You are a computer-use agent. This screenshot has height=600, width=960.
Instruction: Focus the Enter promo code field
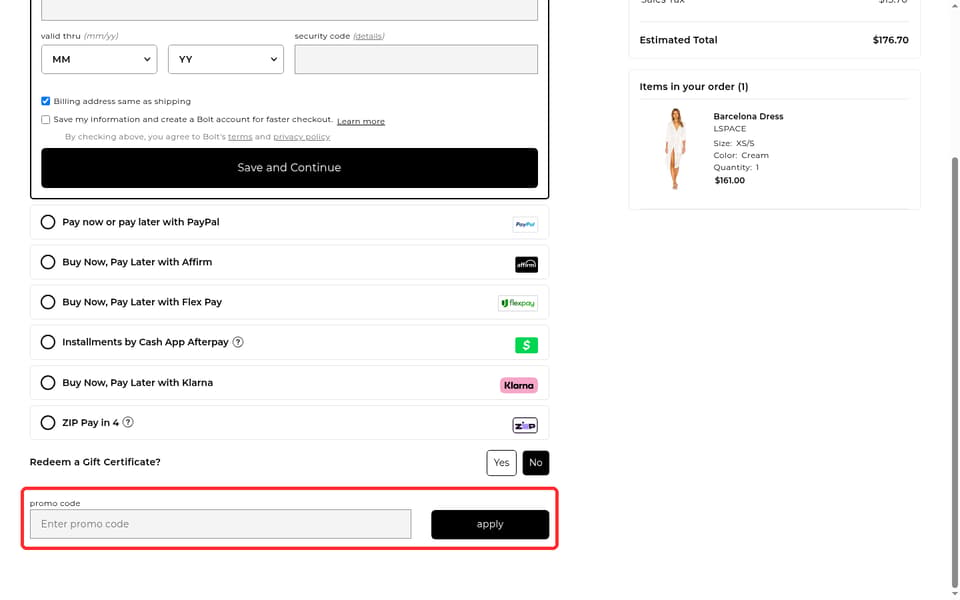click(220, 524)
